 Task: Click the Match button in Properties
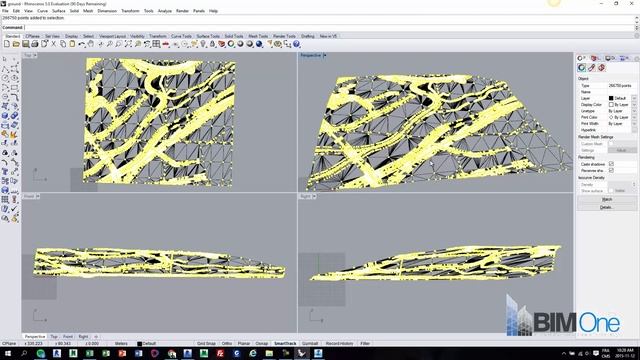tap(607, 199)
